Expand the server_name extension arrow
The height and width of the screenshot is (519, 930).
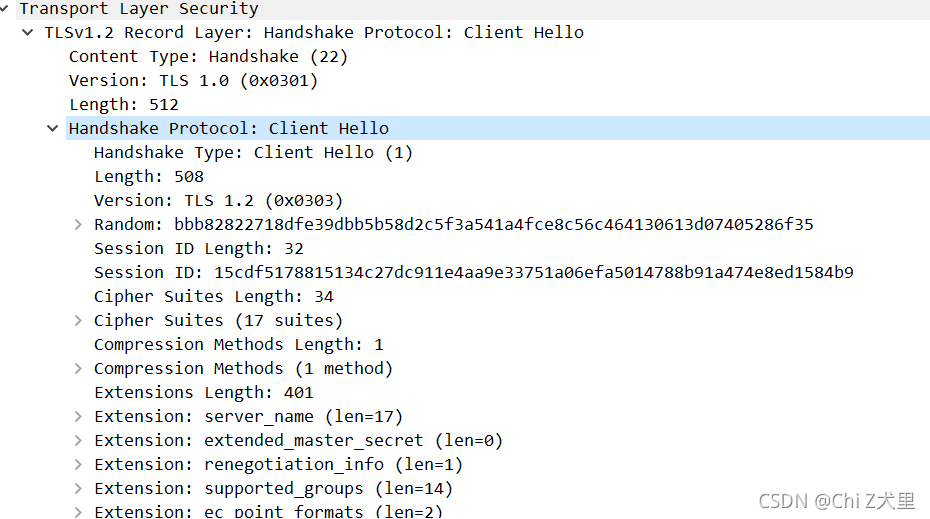tap(78, 416)
